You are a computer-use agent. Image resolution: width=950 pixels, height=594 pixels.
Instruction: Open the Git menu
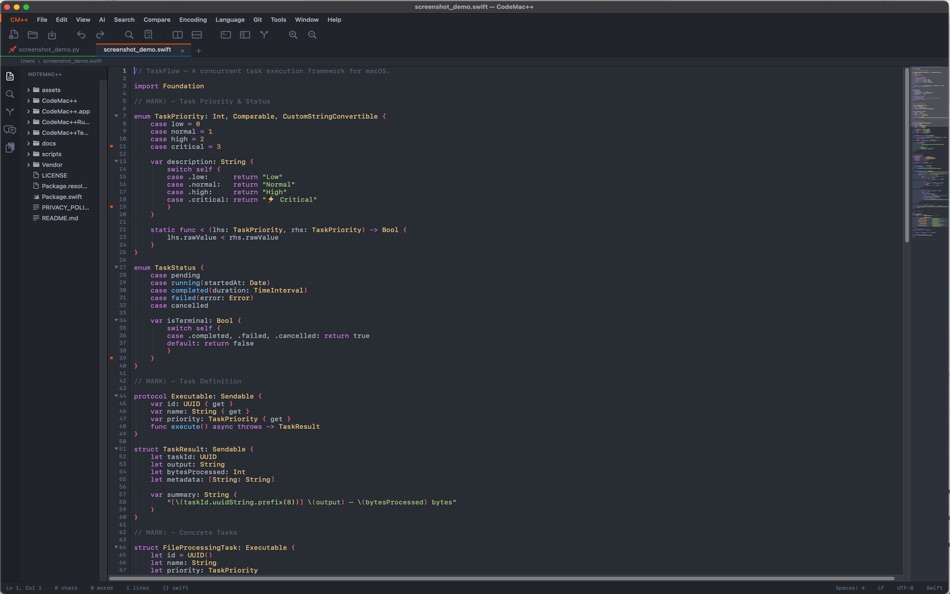pyautogui.click(x=256, y=19)
